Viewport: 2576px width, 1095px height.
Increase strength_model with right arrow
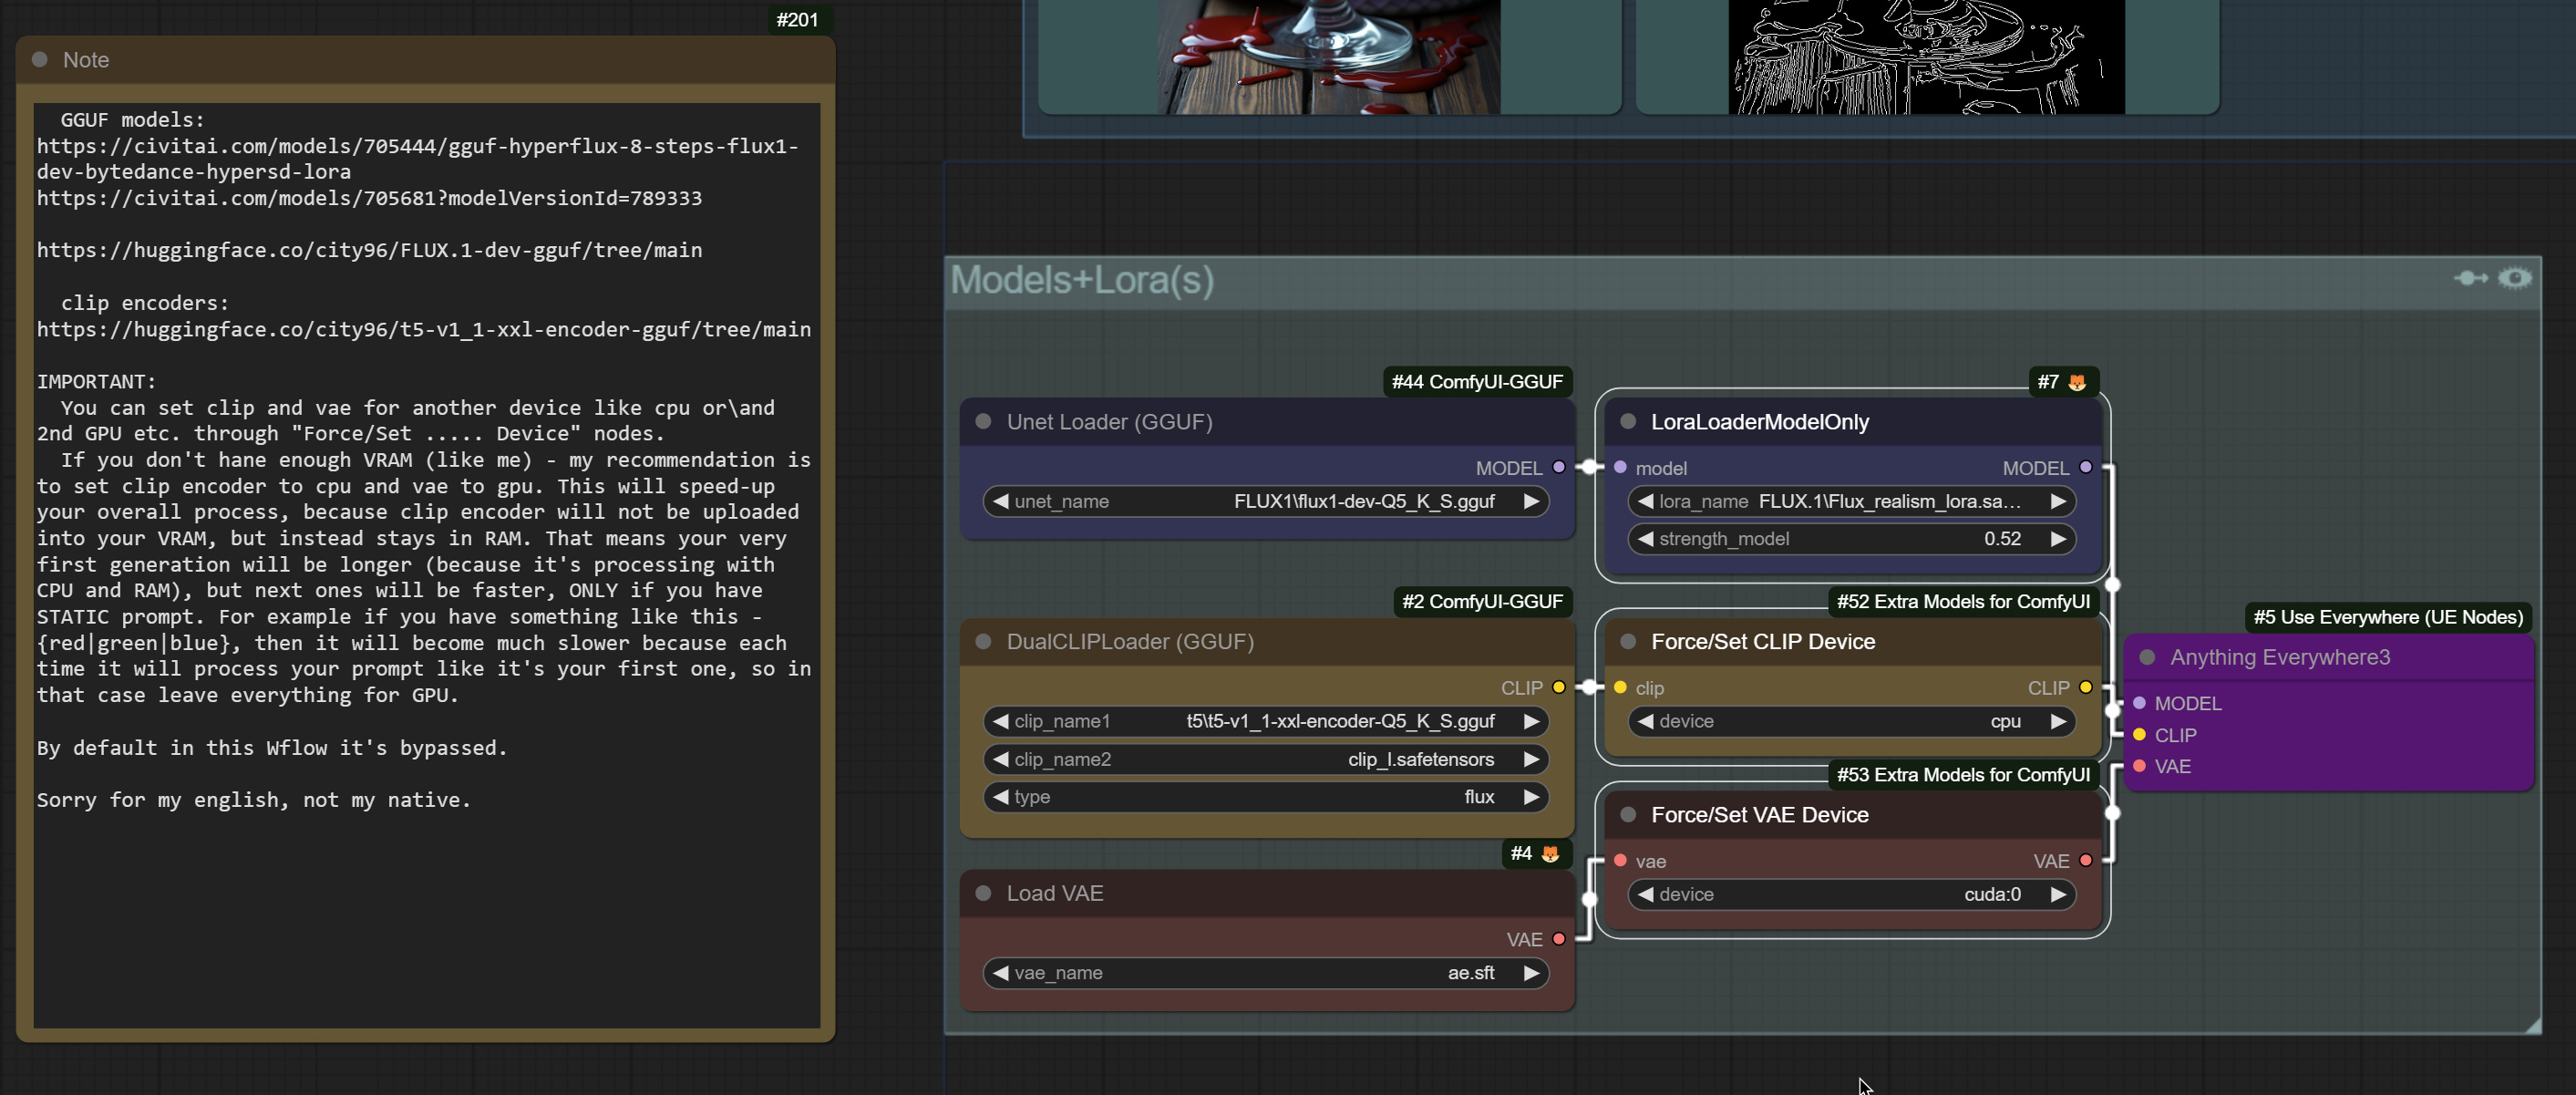tap(2057, 538)
